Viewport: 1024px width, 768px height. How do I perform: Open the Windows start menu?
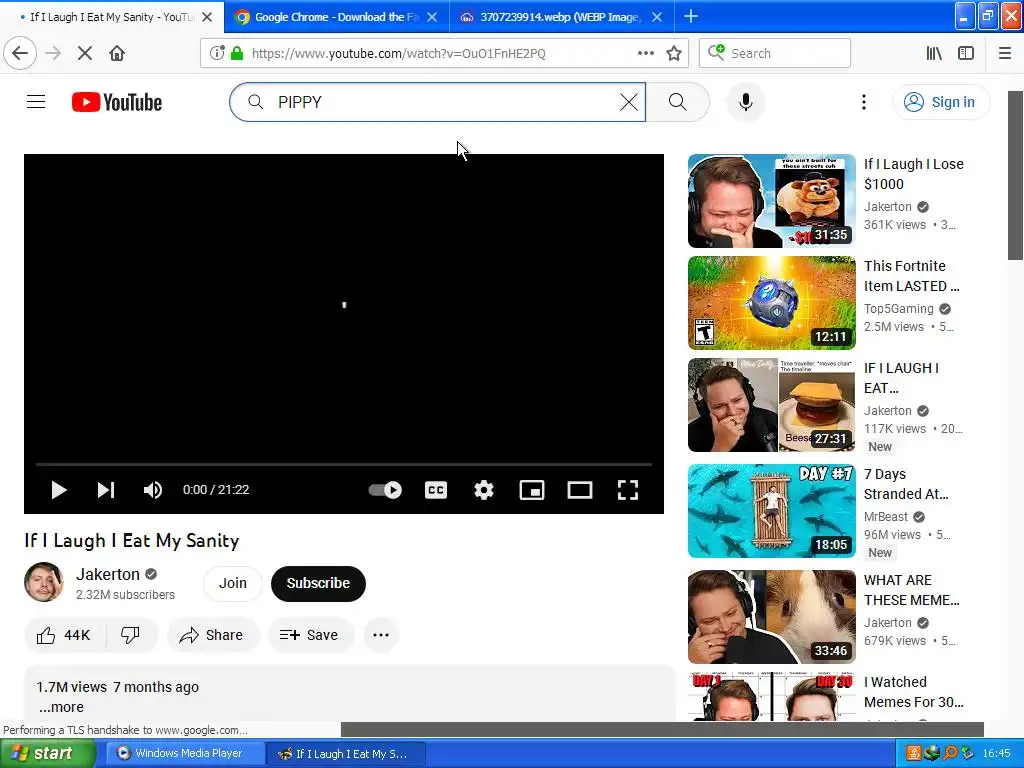47,754
